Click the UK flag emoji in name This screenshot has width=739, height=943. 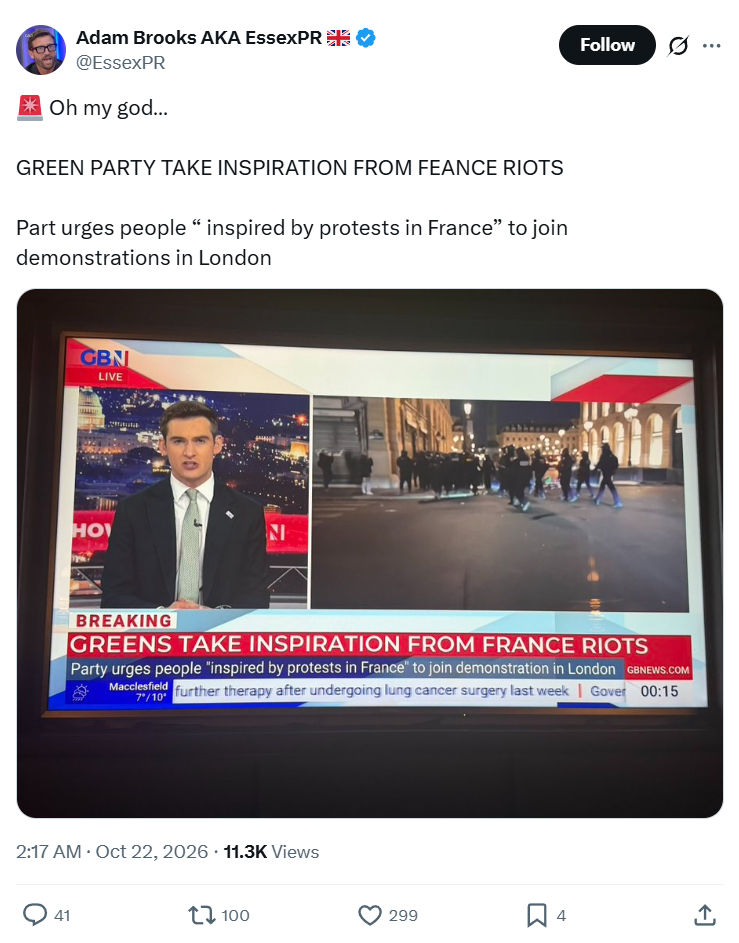point(338,38)
